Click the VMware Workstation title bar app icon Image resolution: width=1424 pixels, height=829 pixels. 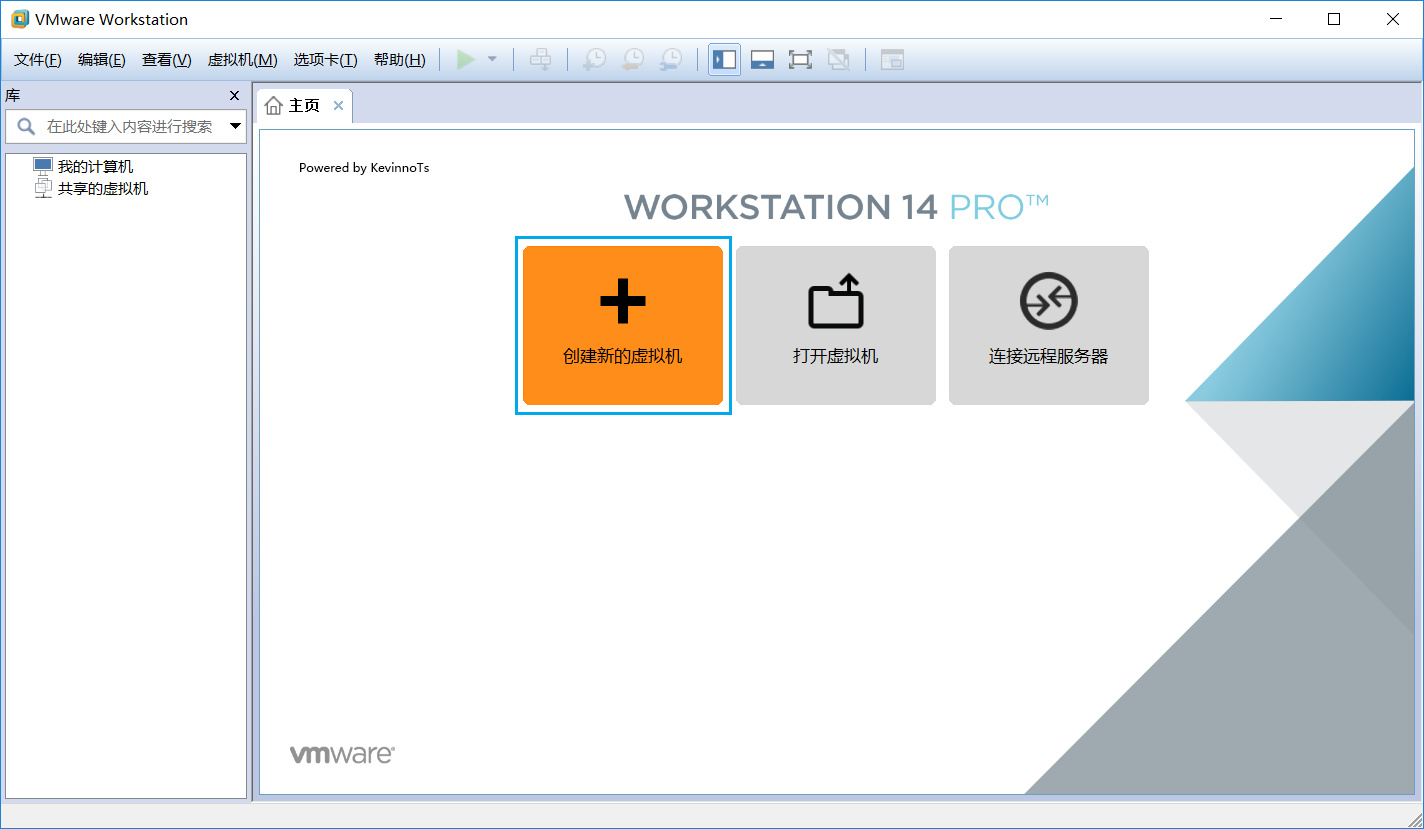tap(19, 19)
